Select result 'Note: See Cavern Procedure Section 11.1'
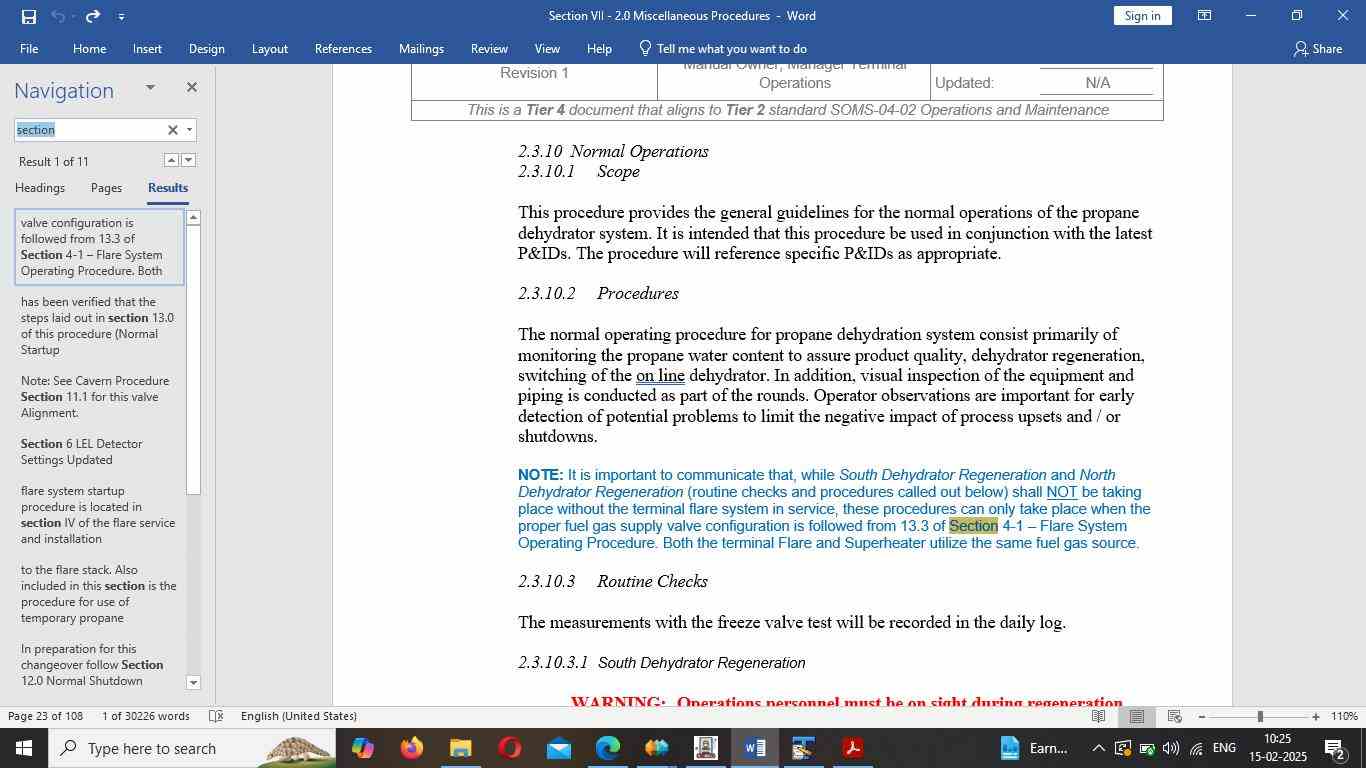 click(99, 397)
